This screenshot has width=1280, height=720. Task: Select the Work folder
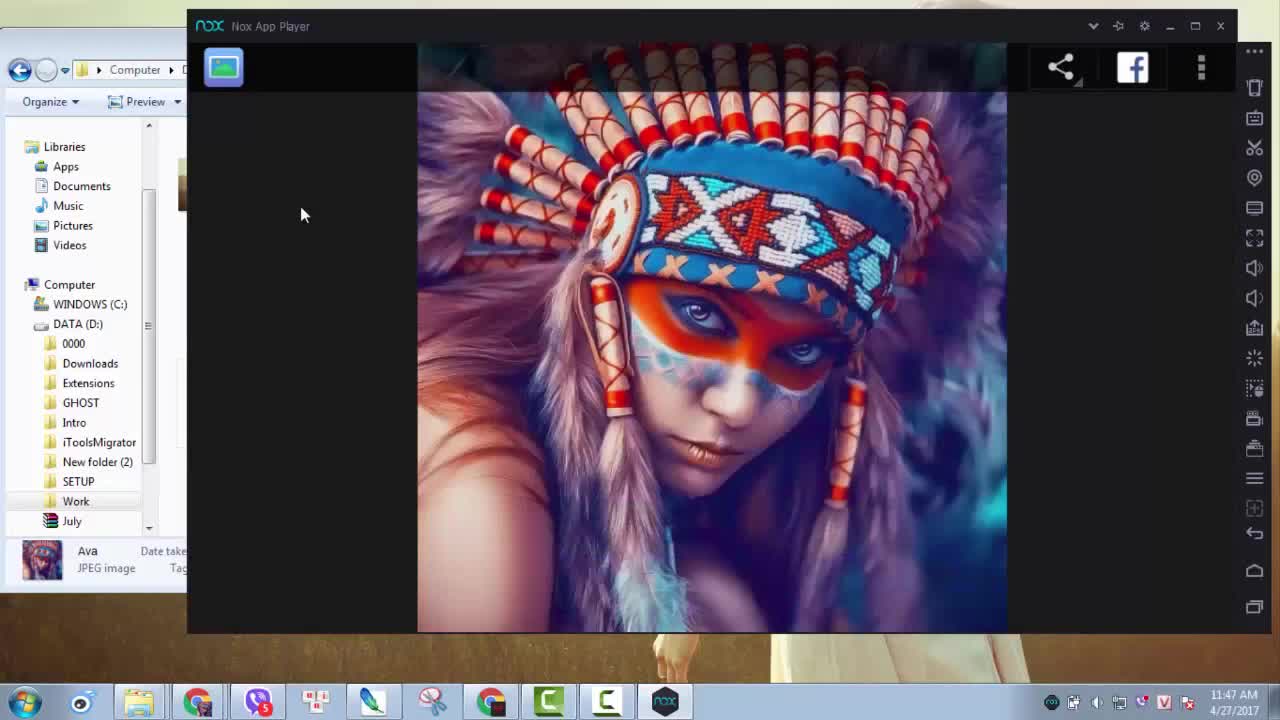point(75,501)
